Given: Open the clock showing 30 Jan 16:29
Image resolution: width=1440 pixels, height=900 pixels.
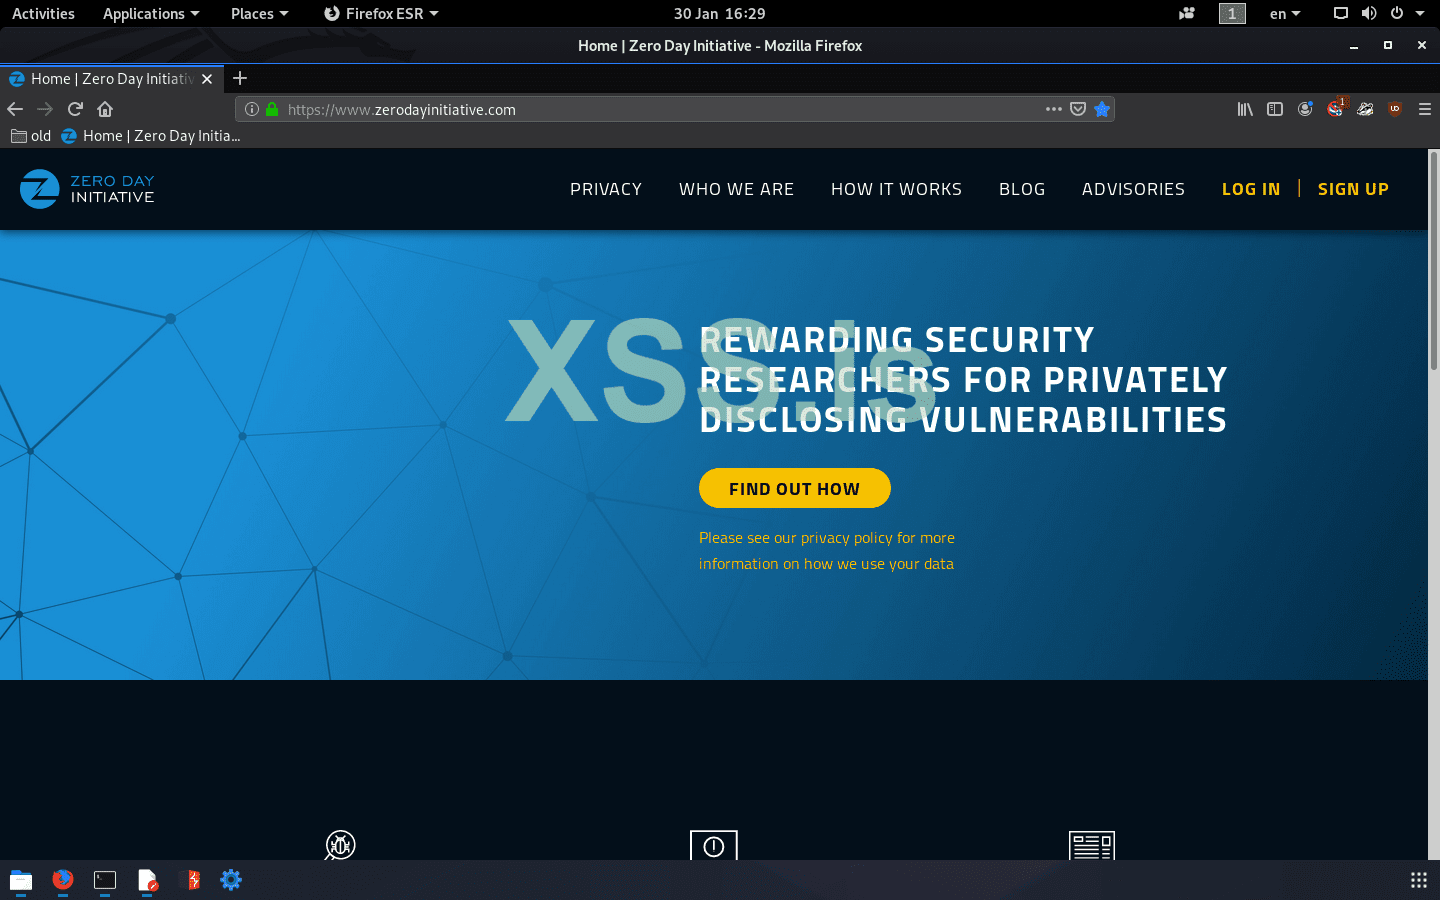Looking at the screenshot, I should point(719,13).
